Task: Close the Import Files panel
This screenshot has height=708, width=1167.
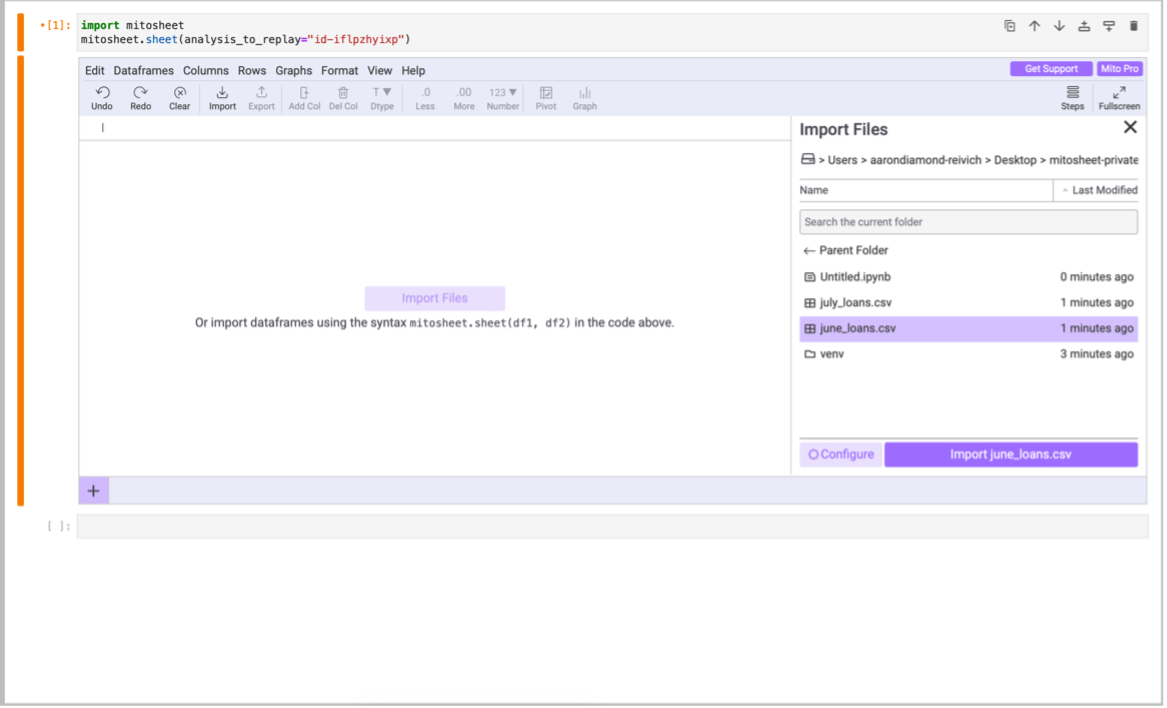Action: pos(1130,128)
